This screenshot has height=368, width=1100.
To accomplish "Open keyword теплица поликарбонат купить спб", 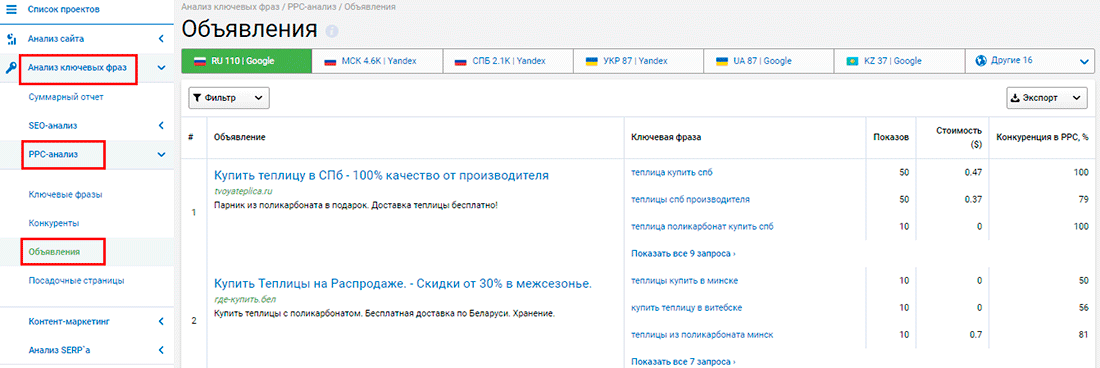I will pos(702,226).
